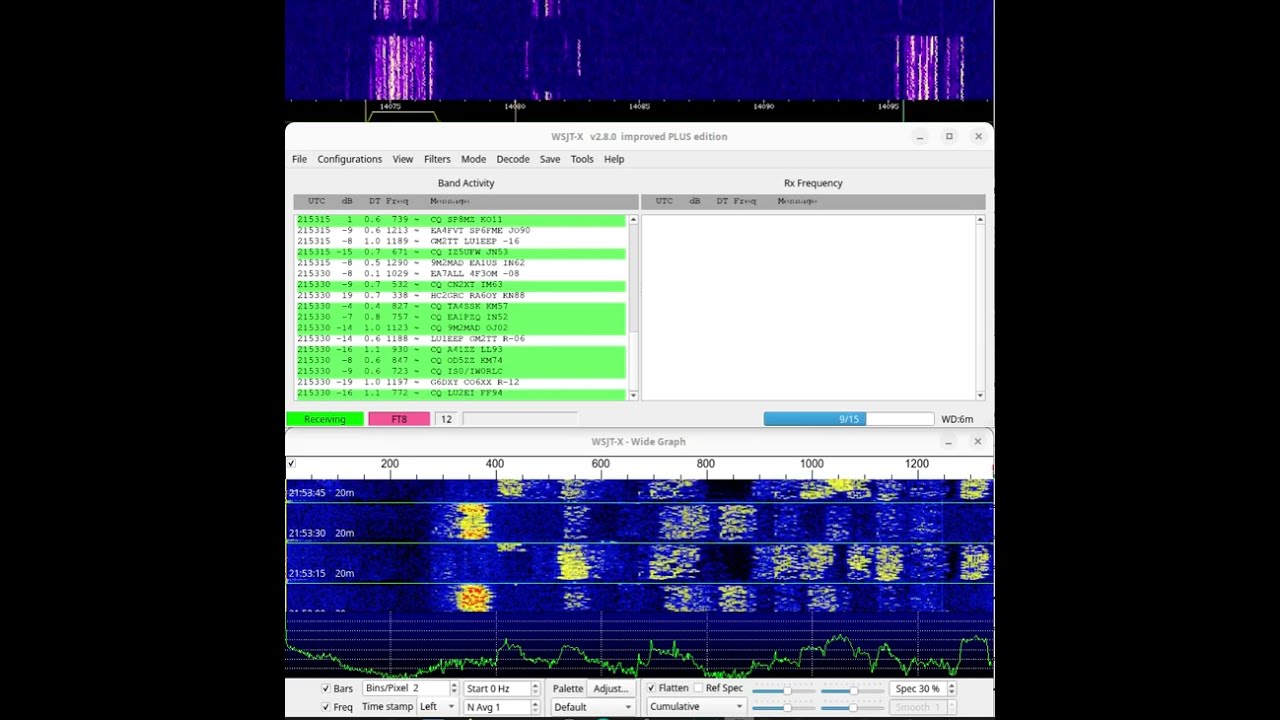Click the WD:6m watchdog status text
1280x720 pixels.
957,419
